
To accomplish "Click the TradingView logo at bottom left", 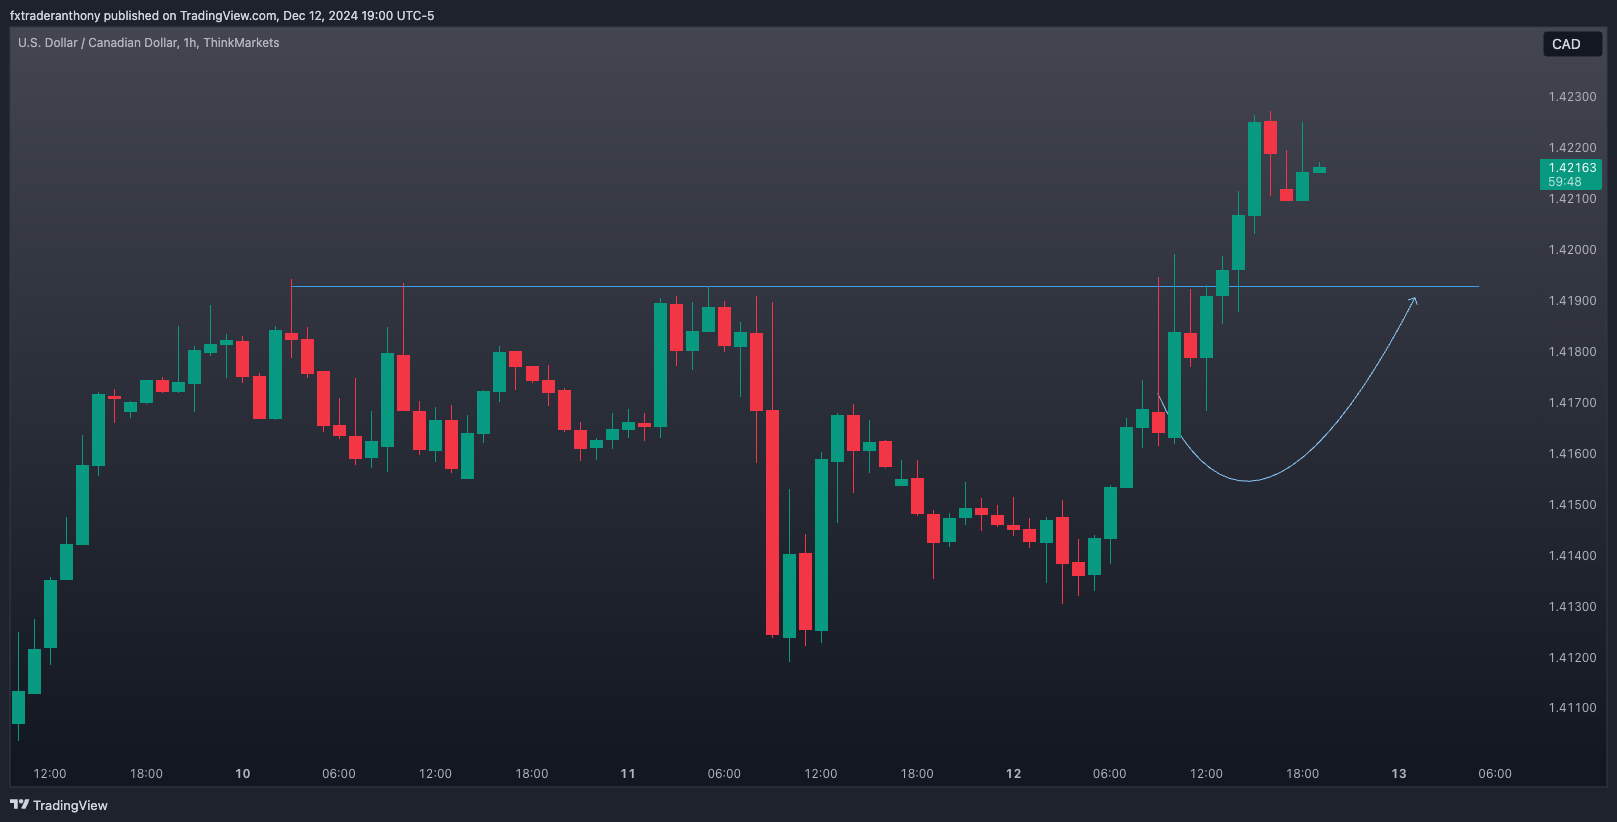I will [x=59, y=805].
